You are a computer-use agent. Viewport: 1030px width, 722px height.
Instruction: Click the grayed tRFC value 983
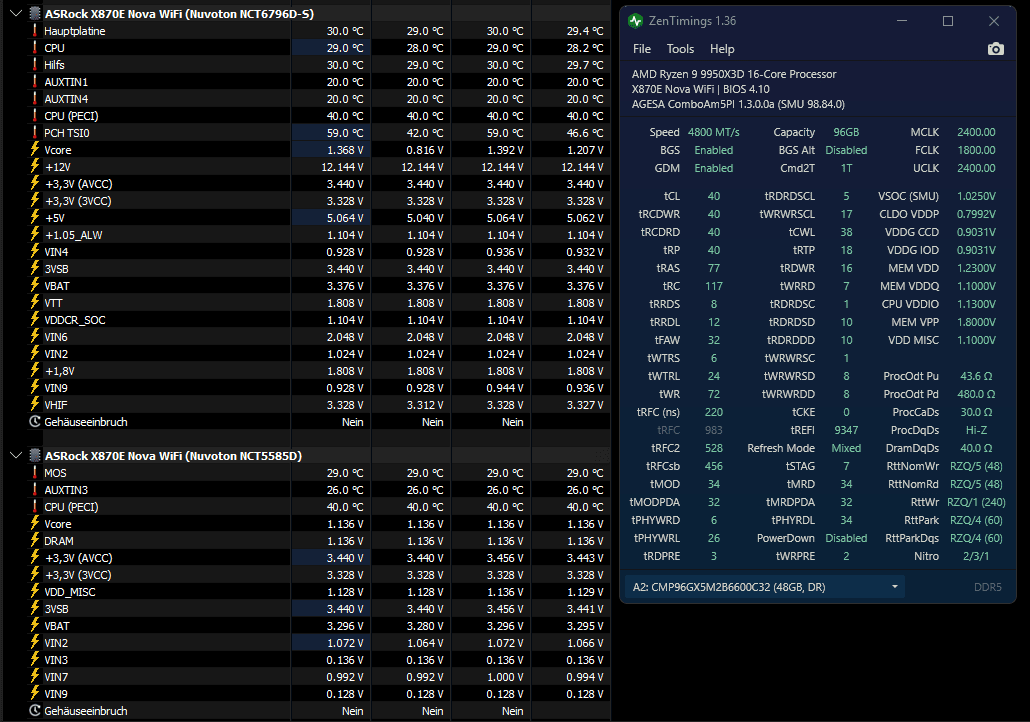click(x=714, y=430)
